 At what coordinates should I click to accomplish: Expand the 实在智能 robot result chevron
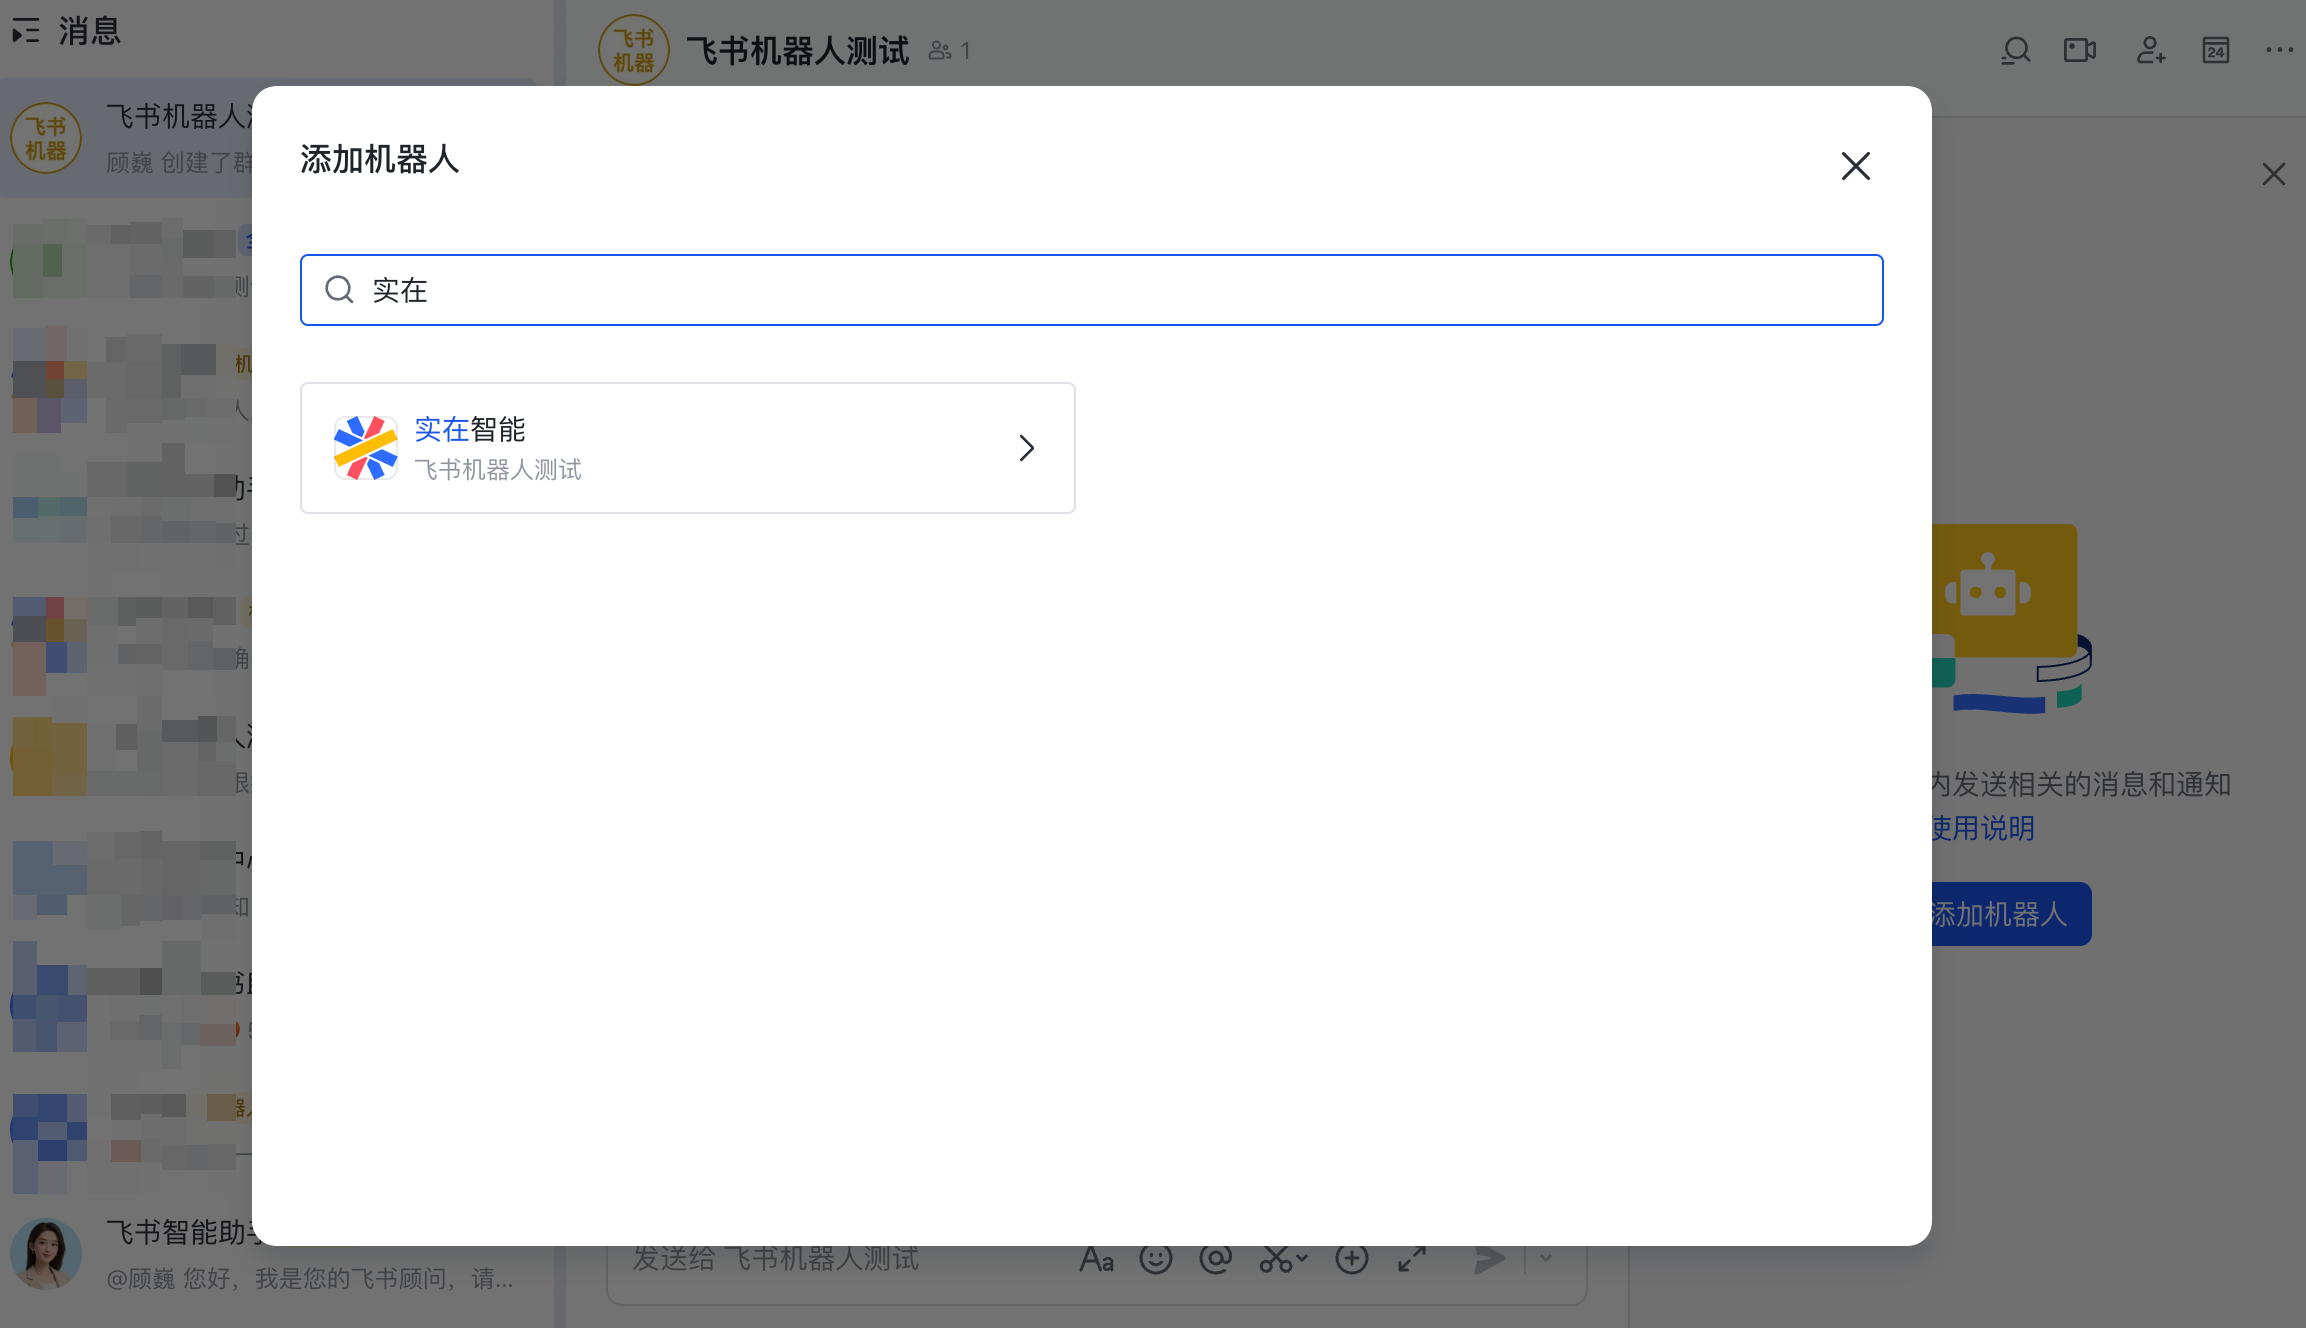[x=1026, y=448]
